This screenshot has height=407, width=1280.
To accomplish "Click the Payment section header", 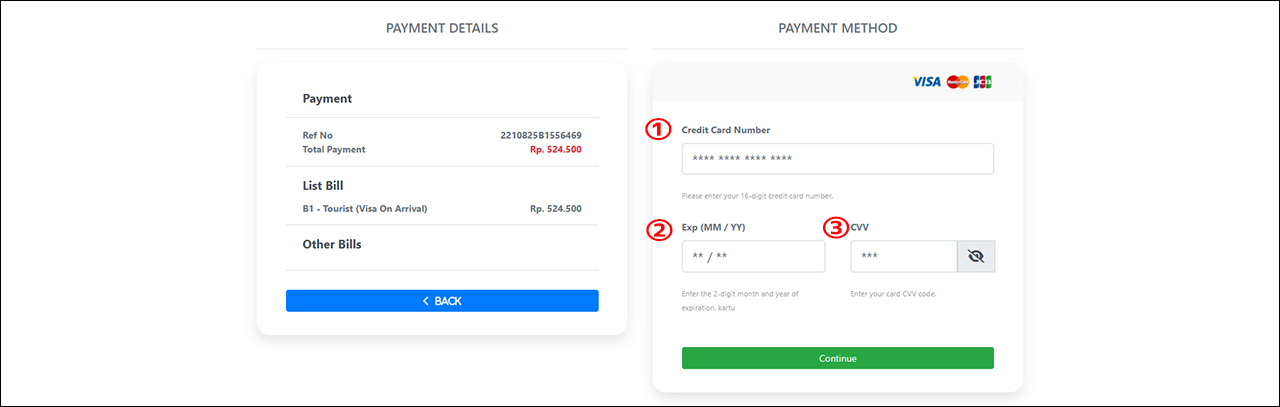I will tap(327, 99).
